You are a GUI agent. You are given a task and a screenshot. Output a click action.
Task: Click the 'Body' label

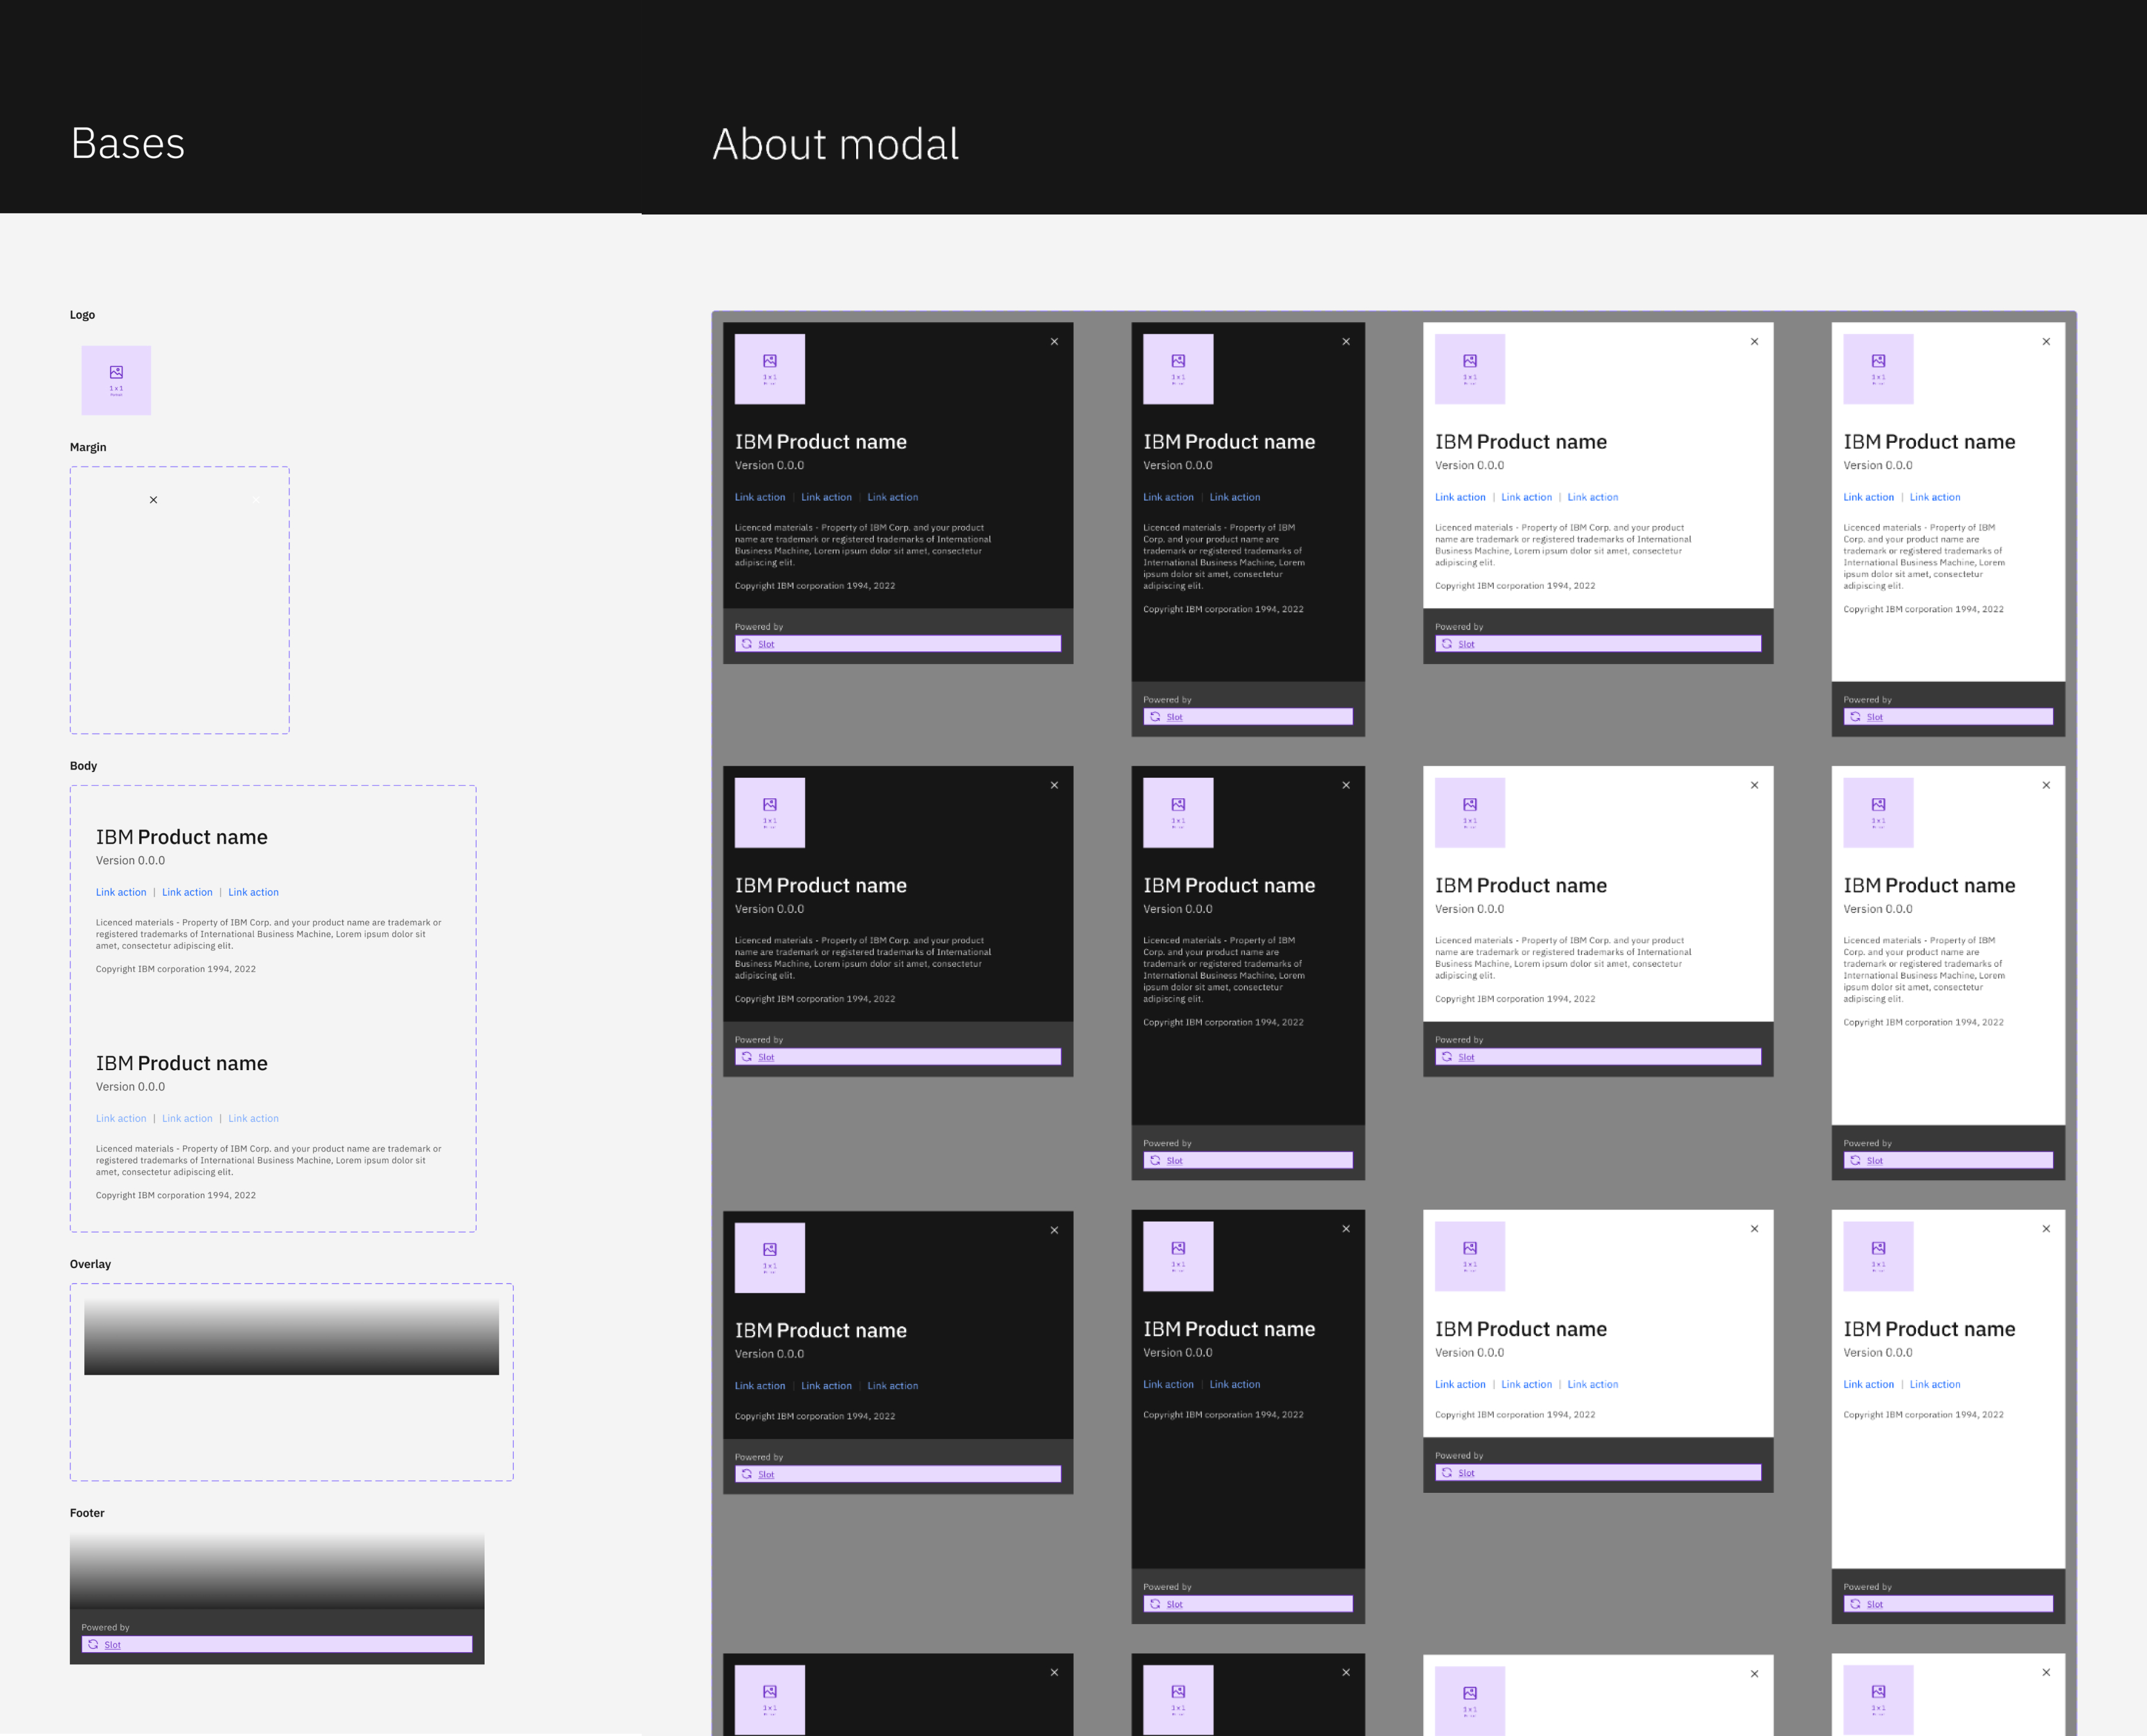coord(84,765)
